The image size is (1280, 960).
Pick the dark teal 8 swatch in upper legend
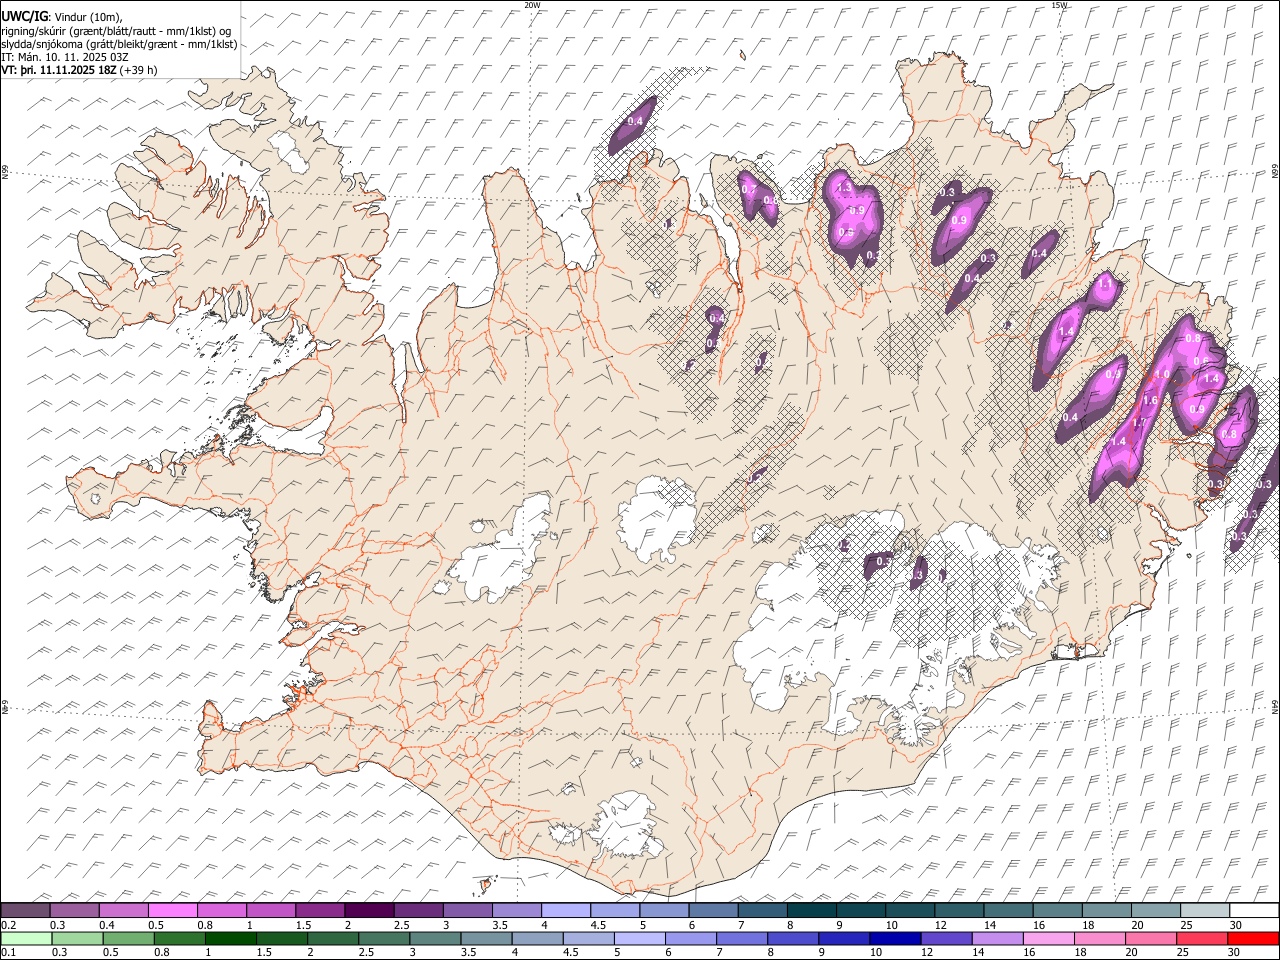[x=812, y=911]
